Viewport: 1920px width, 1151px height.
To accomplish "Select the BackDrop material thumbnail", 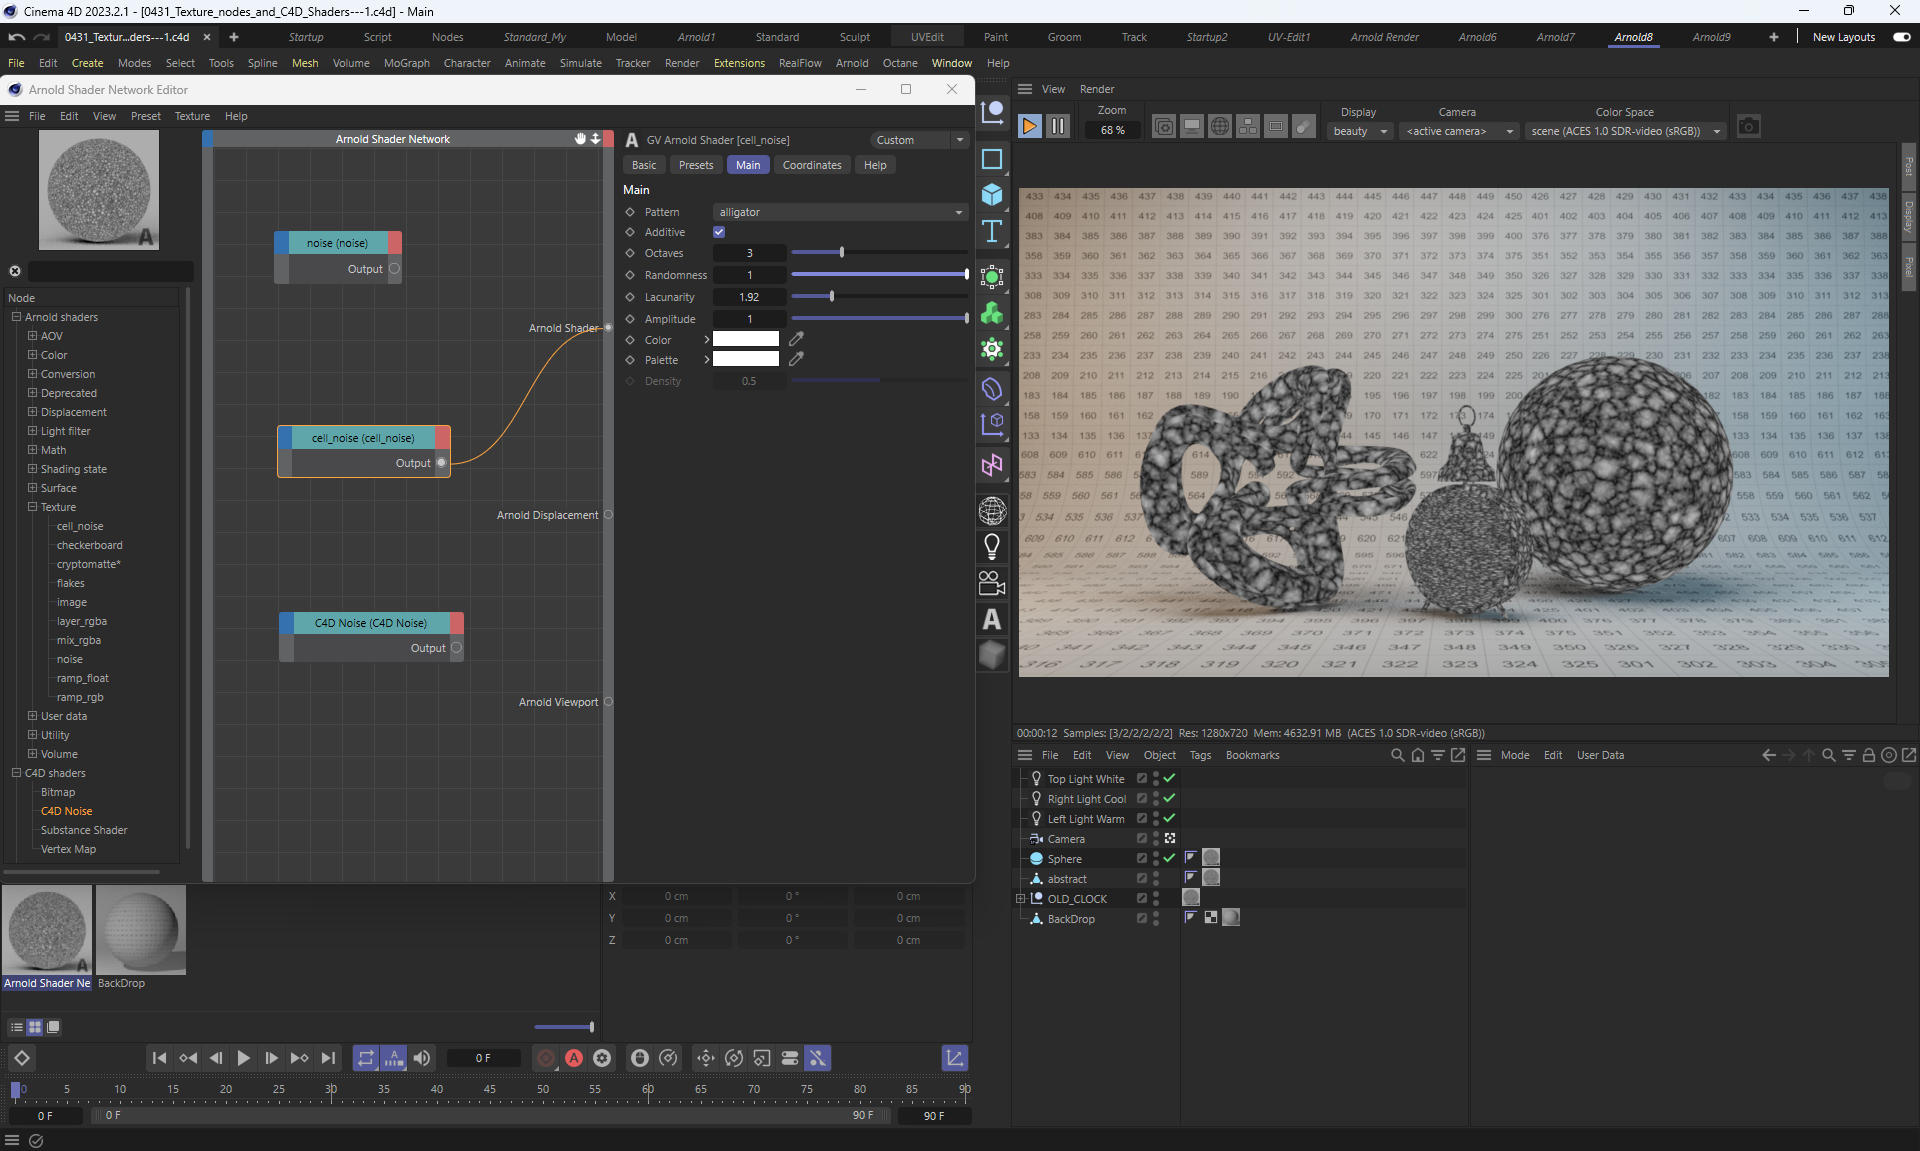I will (x=141, y=930).
